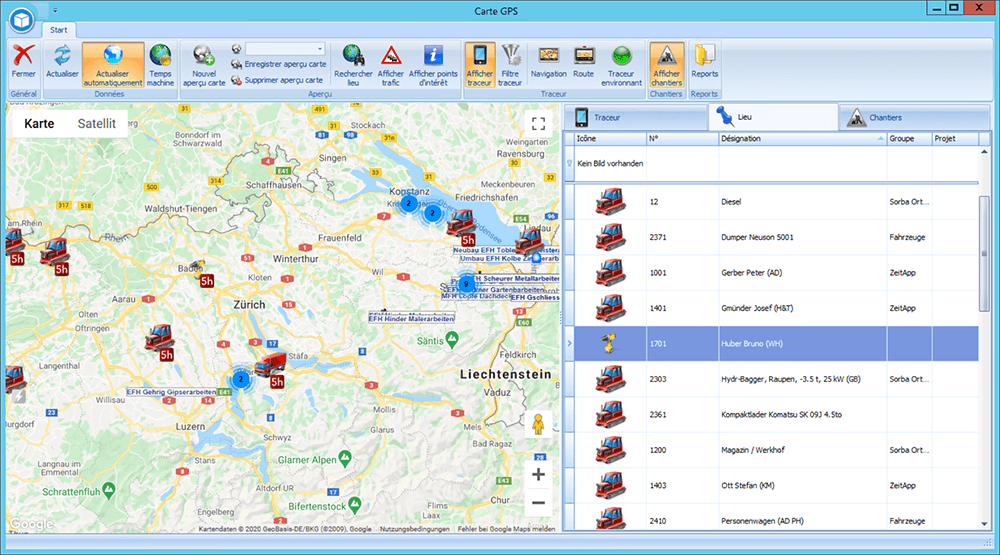Click the red truck marker near Stäfa
The height and width of the screenshot is (555, 1000).
tap(270, 365)
